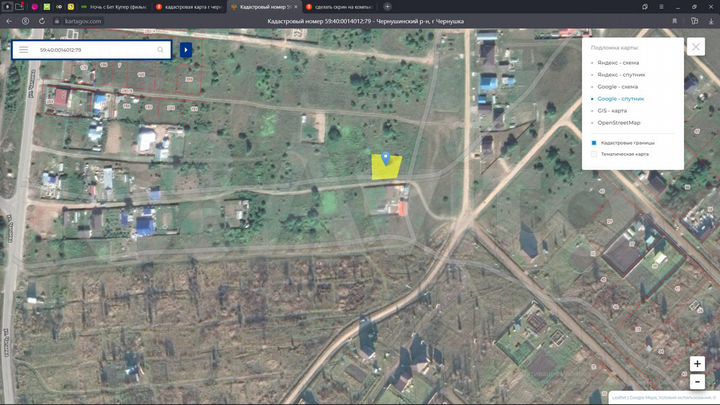Select OpenStreetMap basemap
This screenshot has height=405, width=720.
tap(619, 123)
